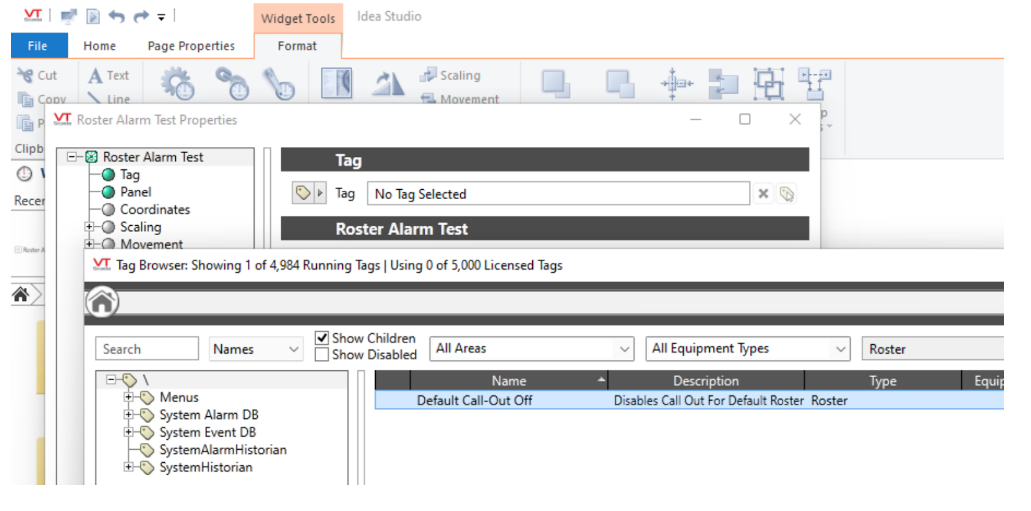Select Coordinates in the properties tree
Screen dimensions: 1031x511
(155, 210)
